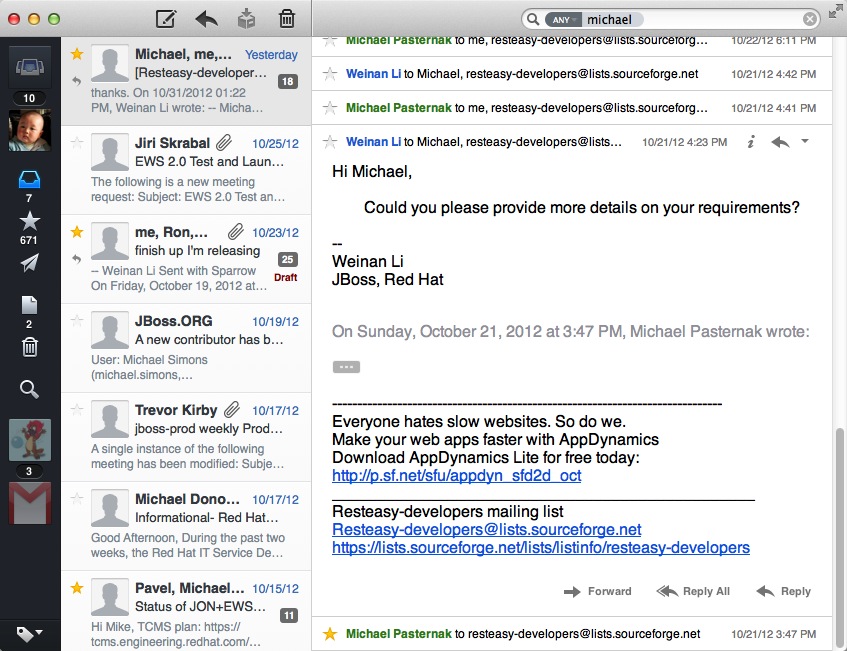Unstar Michael Pasternak 3:47 PM message
The height and width of the screenshot is (651, 847).
coord(330,634)
